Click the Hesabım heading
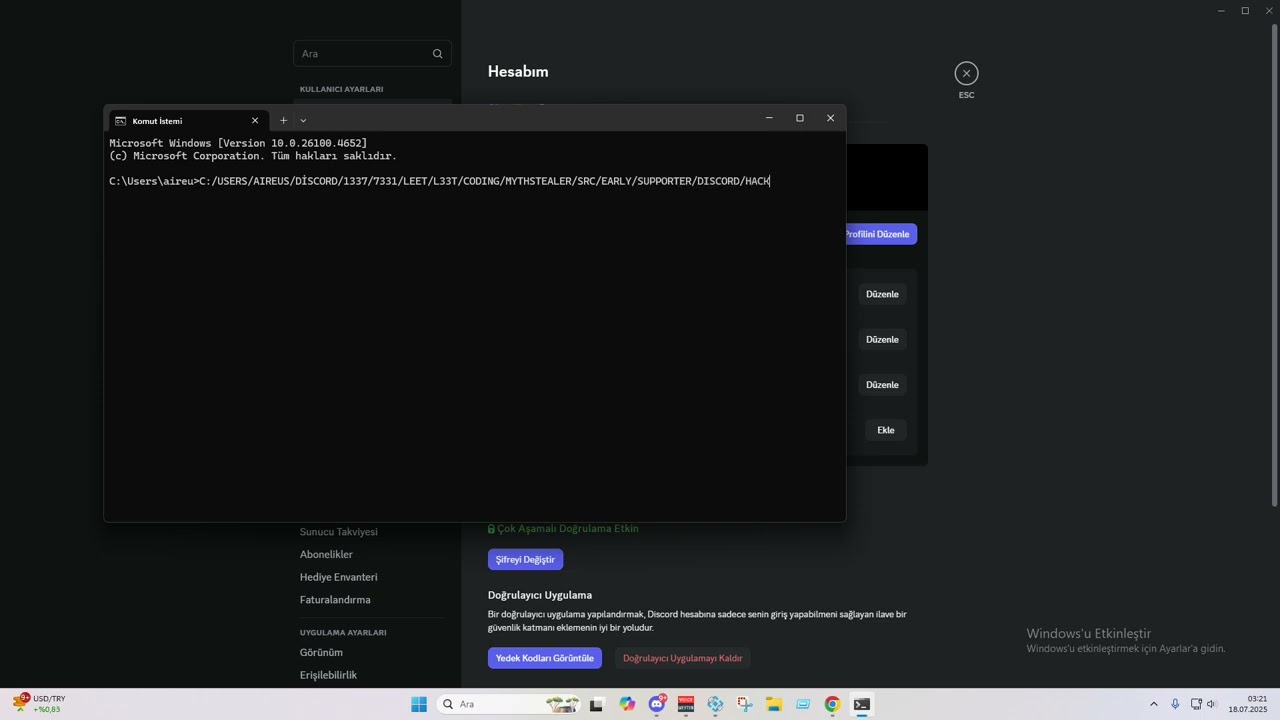 pos(518,71)
